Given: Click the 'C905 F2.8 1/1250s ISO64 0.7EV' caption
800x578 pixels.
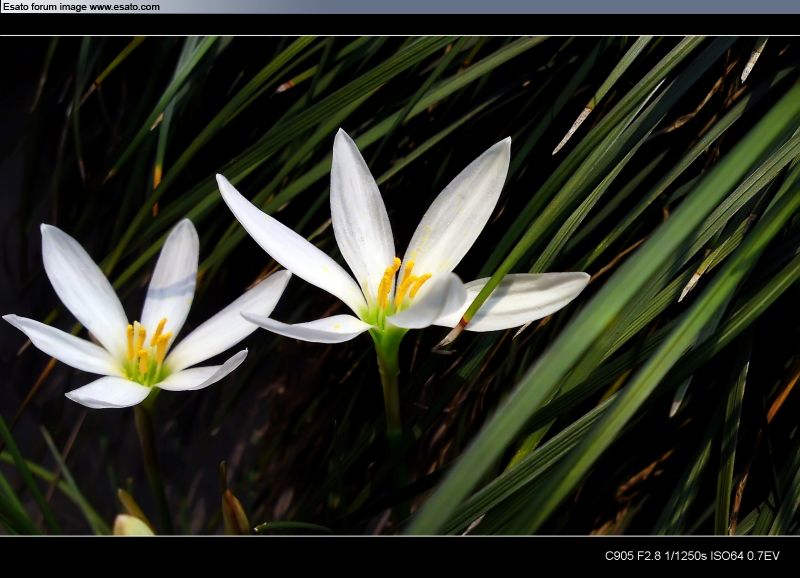Looking at the screenshot, I should [692, 556].
